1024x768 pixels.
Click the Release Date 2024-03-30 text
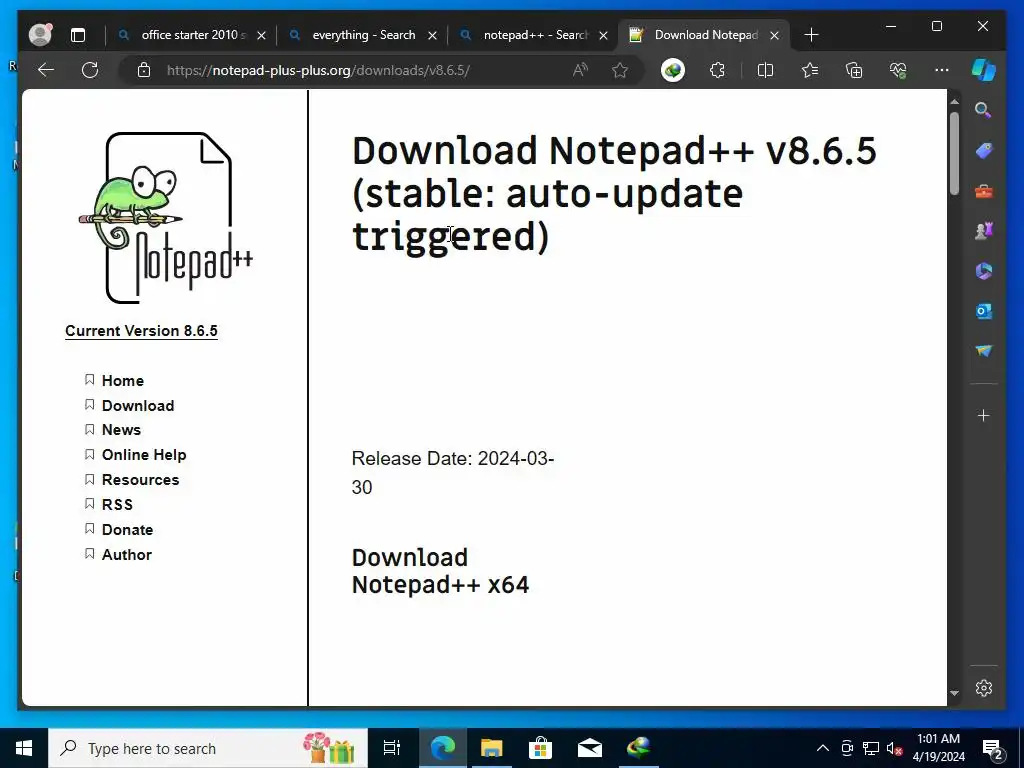tap(453, 473)
